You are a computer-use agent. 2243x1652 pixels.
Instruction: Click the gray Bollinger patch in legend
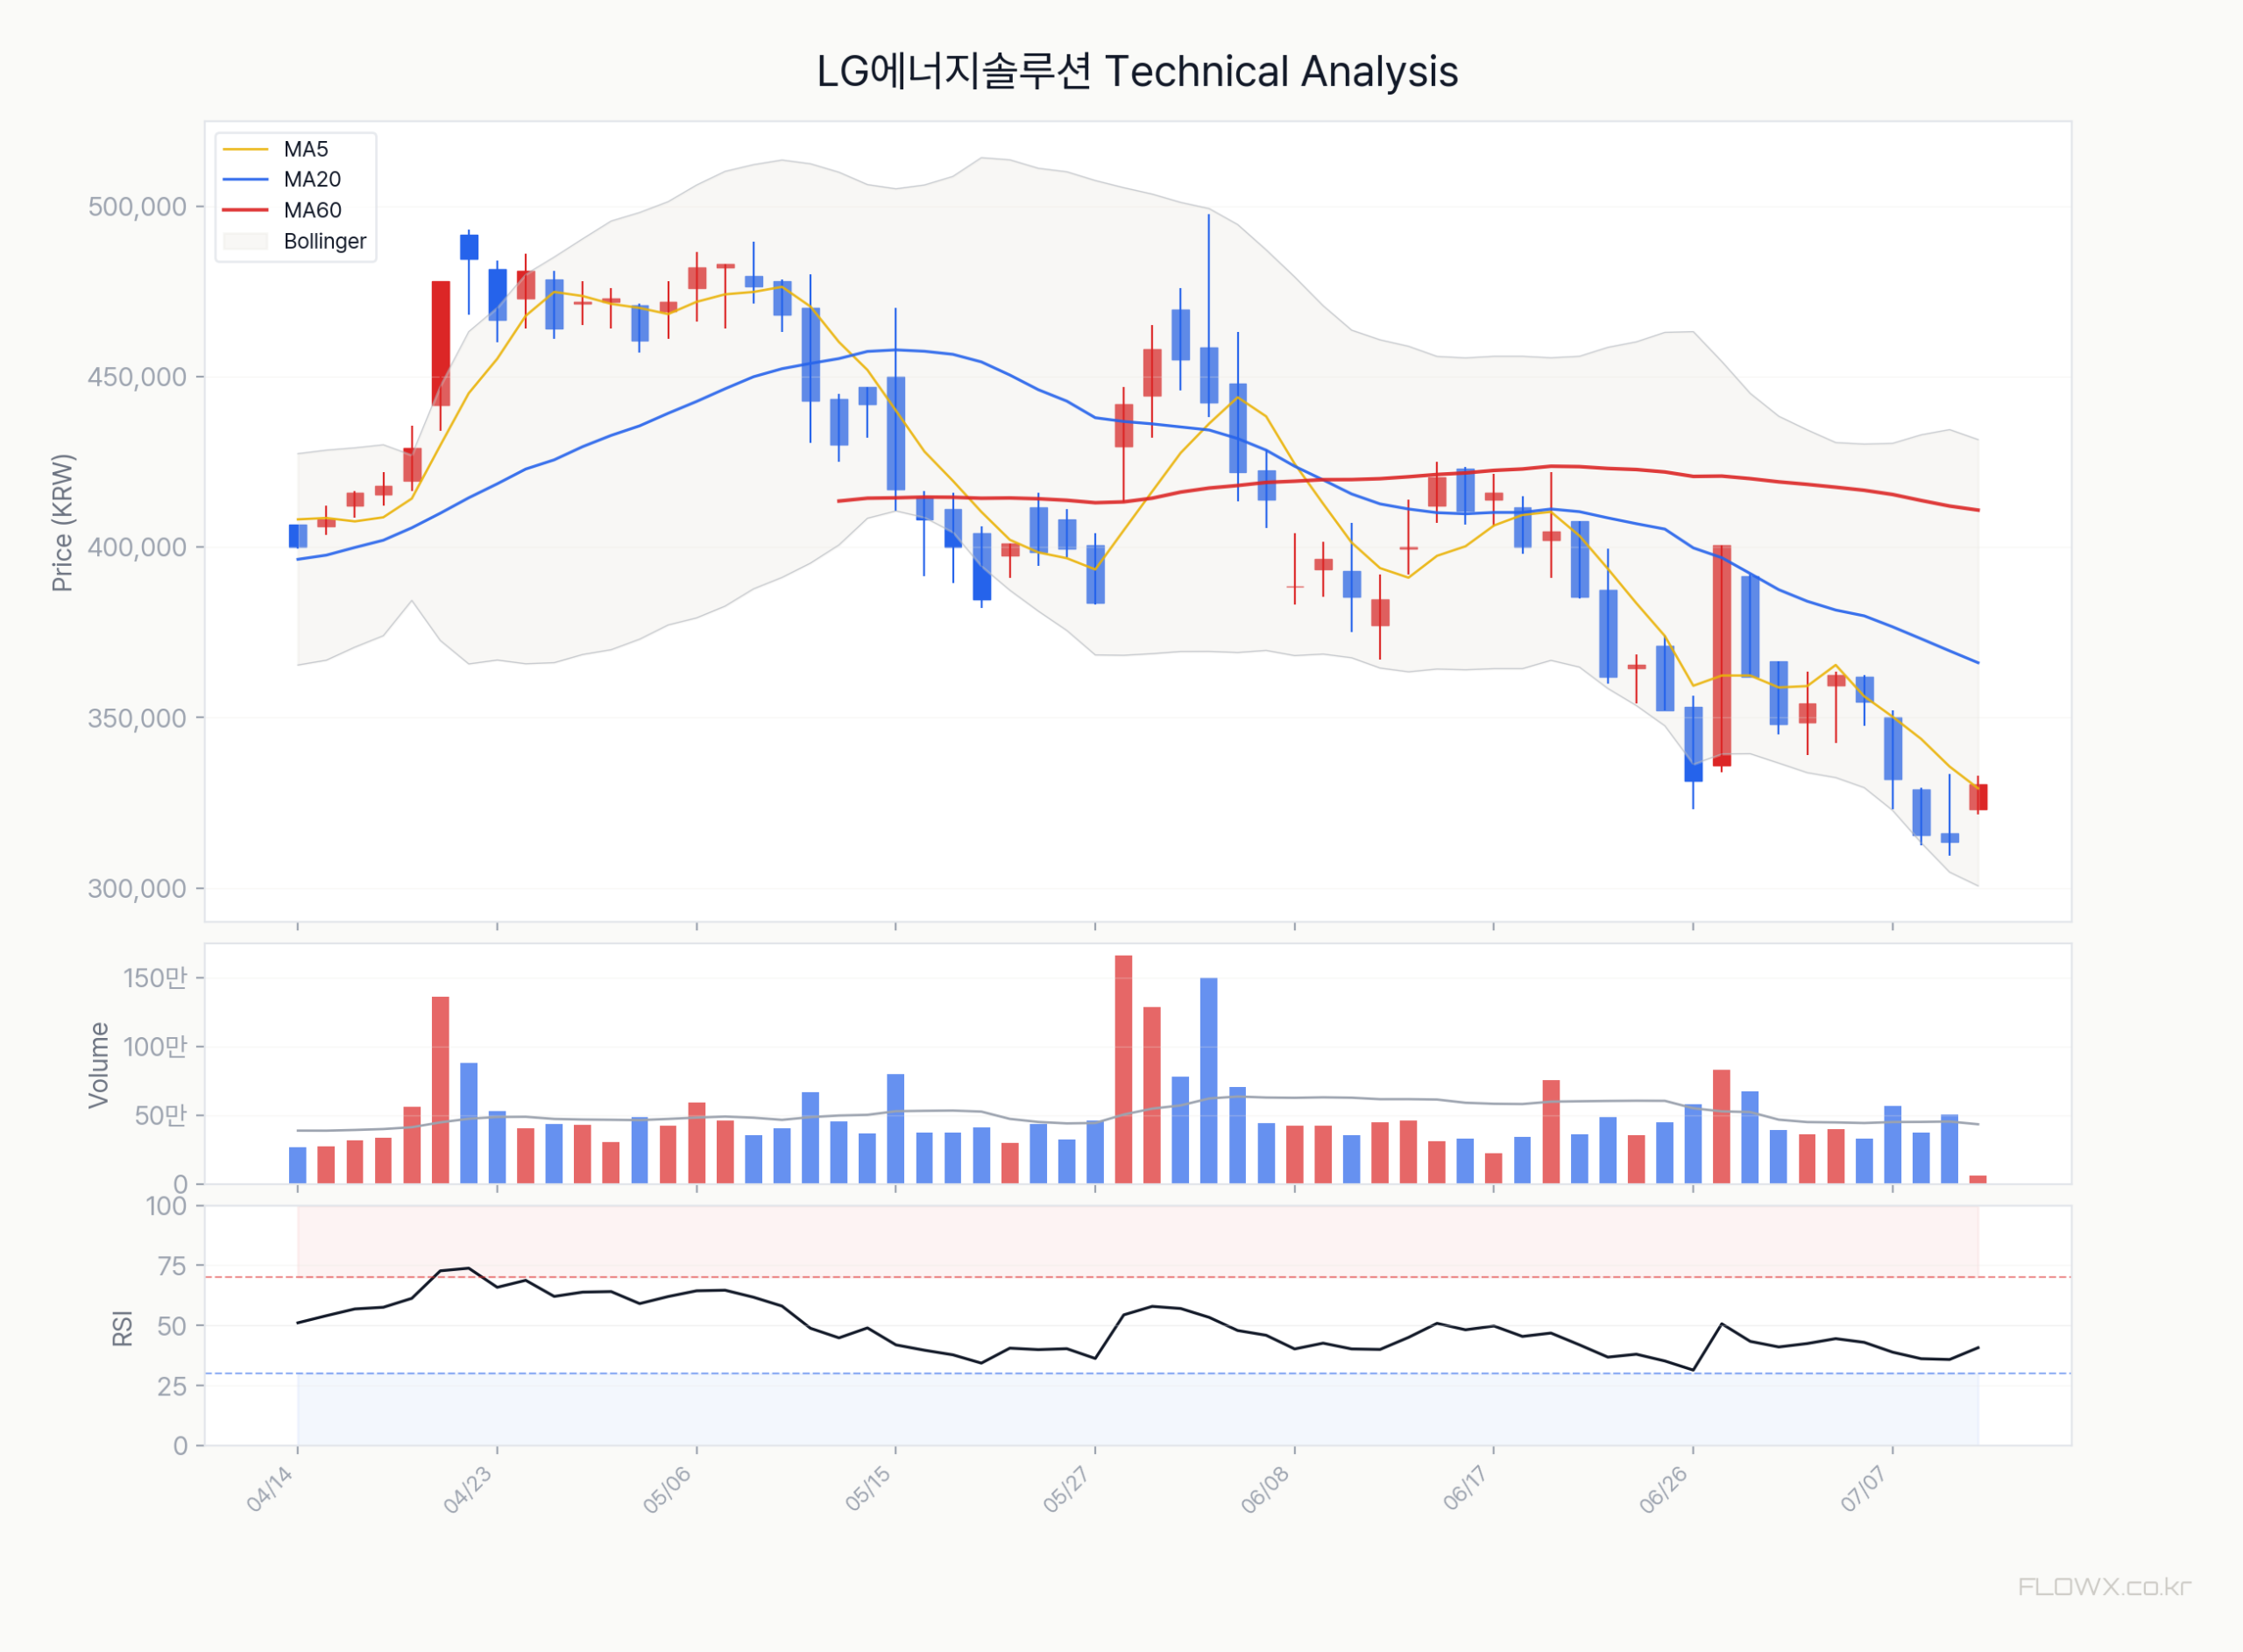pyautogui.click(x=246, y=241)
